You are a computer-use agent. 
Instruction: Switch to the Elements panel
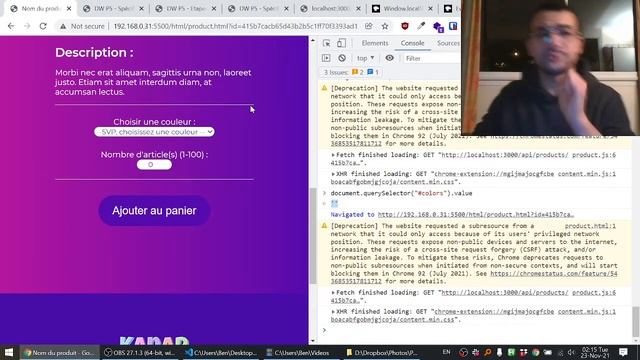click(x=375, y=43)
